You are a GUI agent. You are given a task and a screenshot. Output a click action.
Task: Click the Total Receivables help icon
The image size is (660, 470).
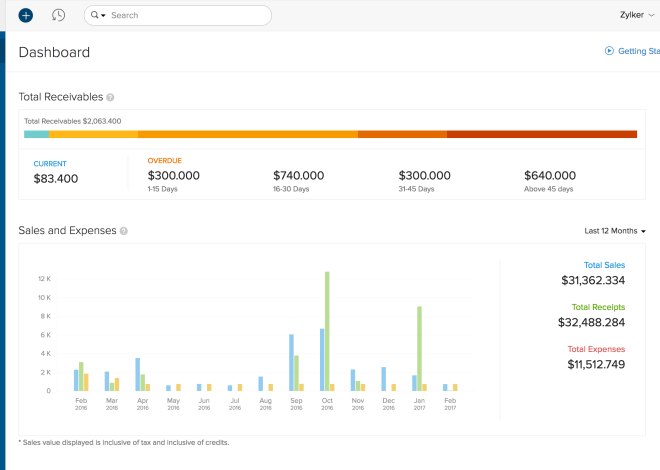click(x=110, y=97)
